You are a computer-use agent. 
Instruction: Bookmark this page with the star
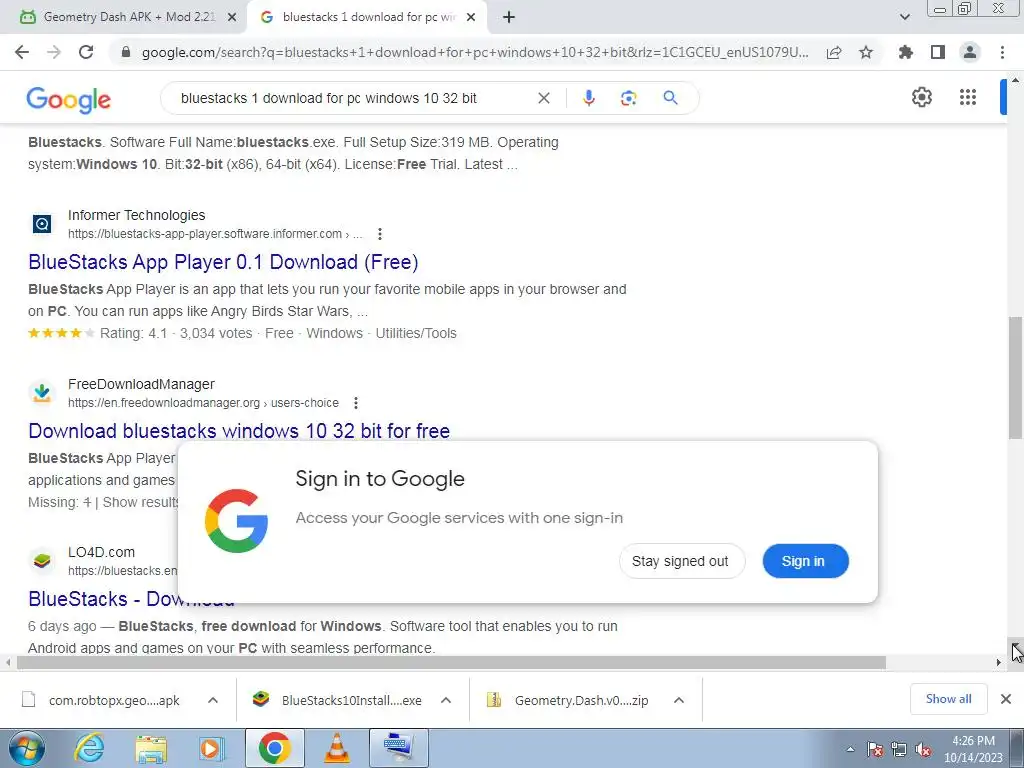tap(866, 52)
